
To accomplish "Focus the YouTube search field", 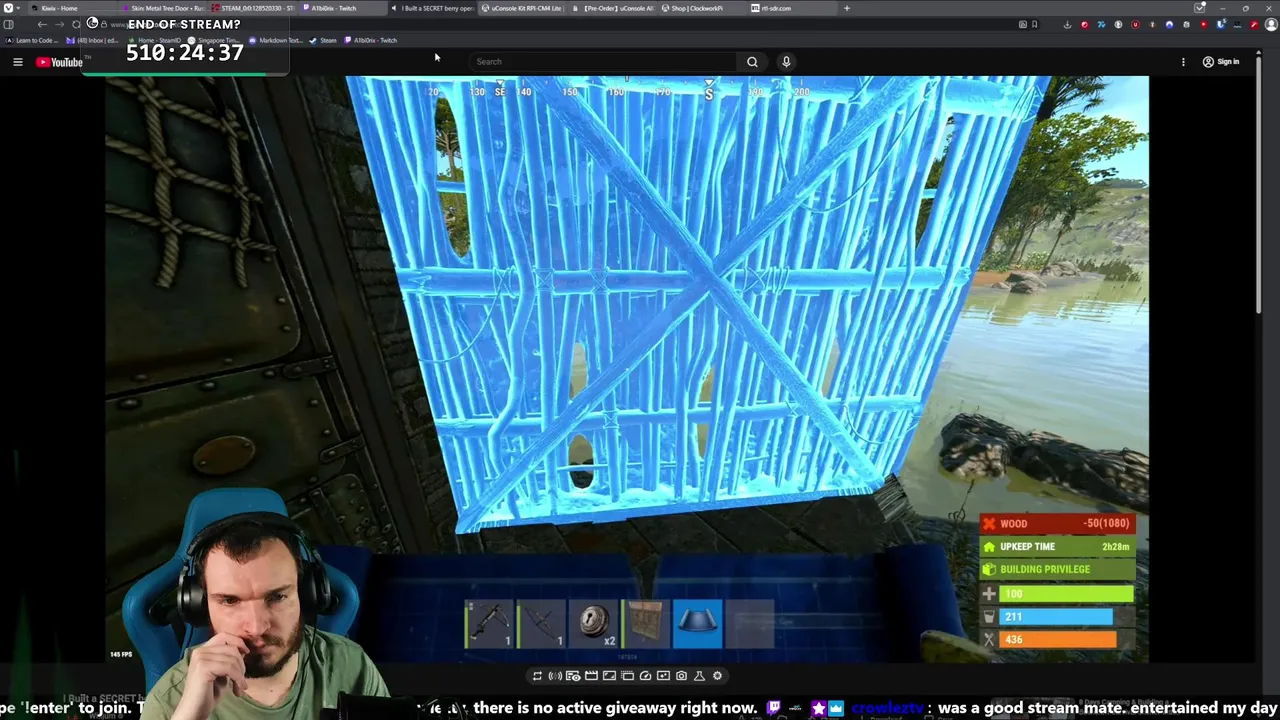I will click(603, 62).
